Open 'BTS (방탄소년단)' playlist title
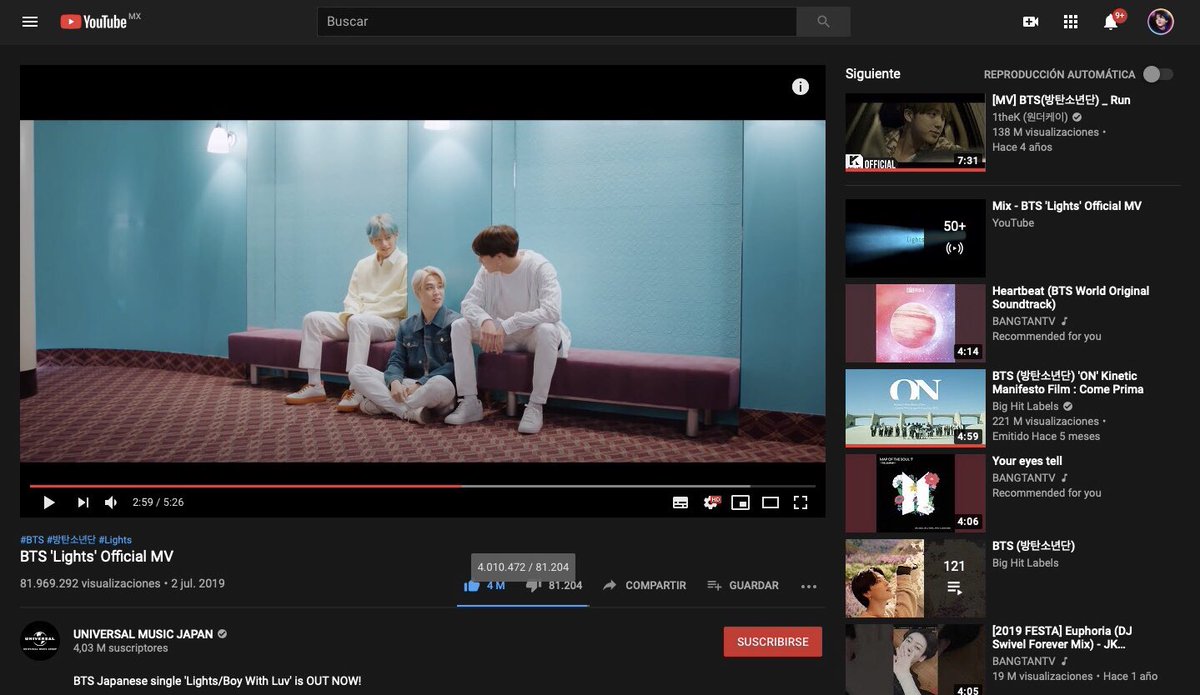The image size is (1200, 695). (1033, 546)
